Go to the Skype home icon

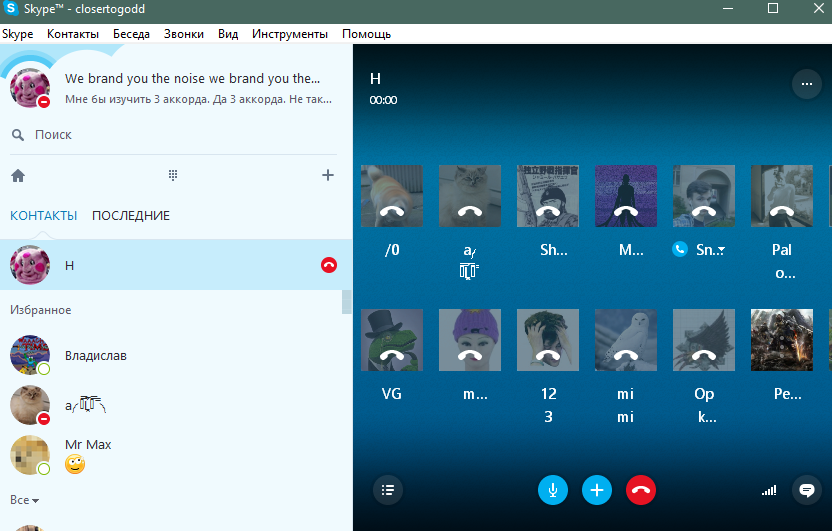click(18, 176)
